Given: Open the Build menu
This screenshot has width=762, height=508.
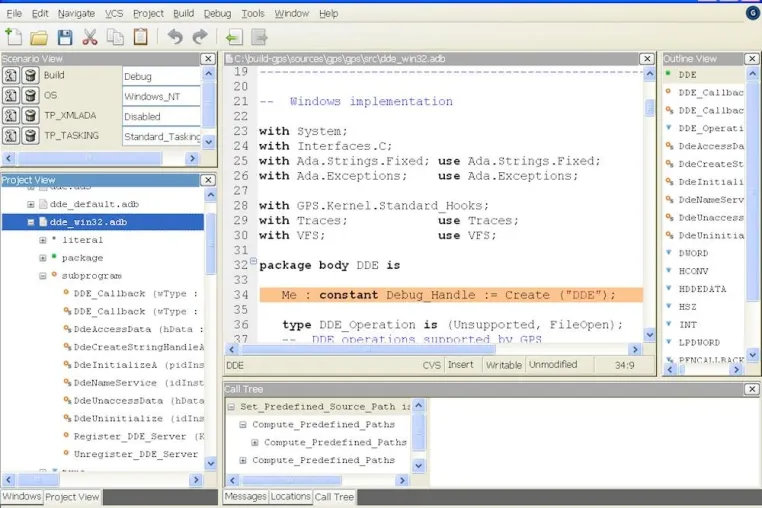Looking at the screenshot, I should (x=184, y=14).
